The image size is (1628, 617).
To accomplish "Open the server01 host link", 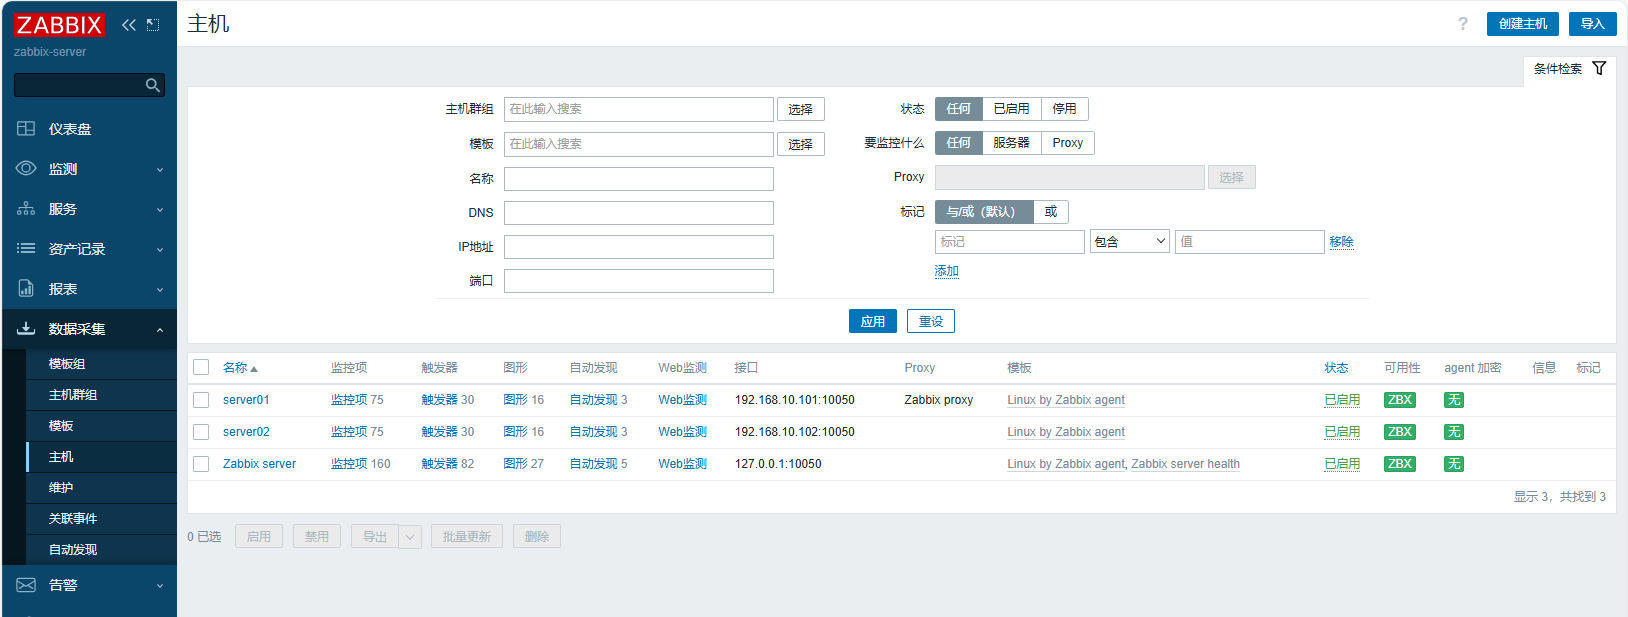I will coord(246,400).
